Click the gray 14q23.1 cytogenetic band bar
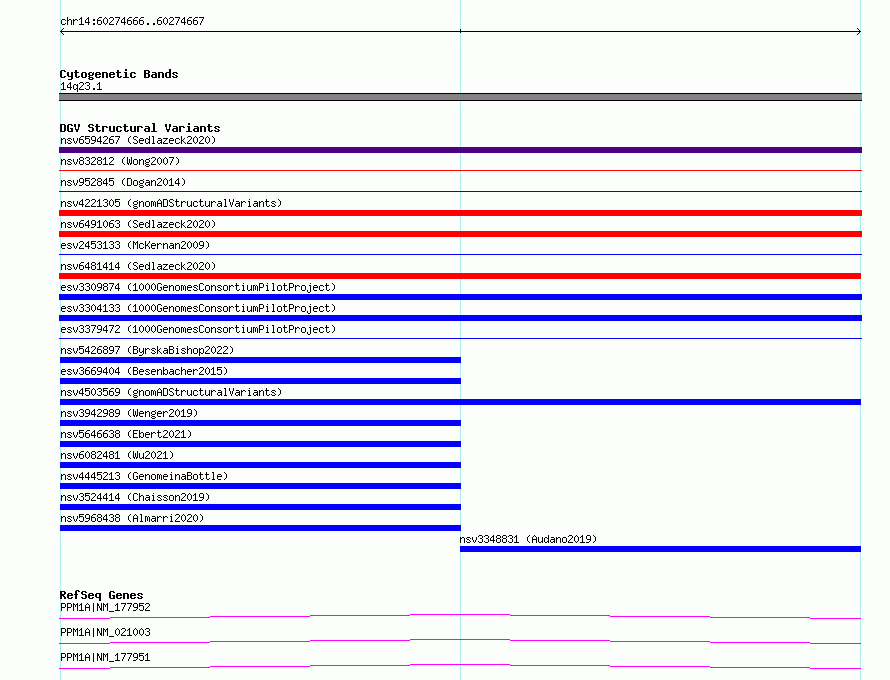Viewport: 890px width, 680px height. pyautogui.click(x=460, y=97)
